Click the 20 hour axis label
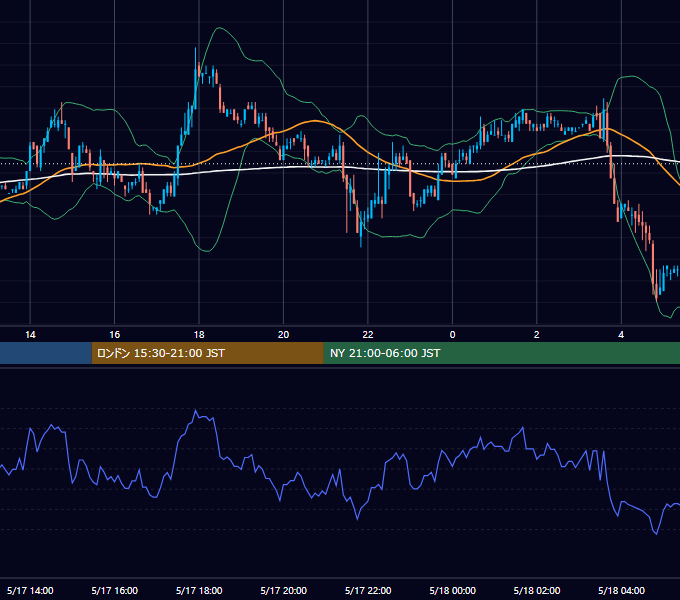This screenshot has height=600, width=680. click(283, 335)
